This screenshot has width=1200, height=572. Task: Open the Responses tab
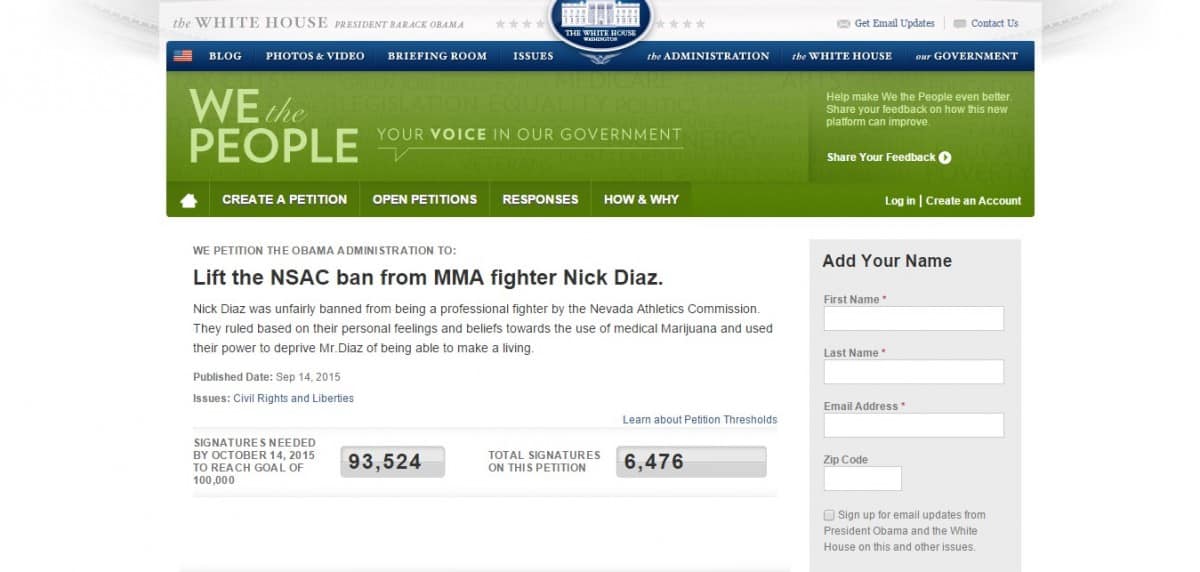[540, 199]
